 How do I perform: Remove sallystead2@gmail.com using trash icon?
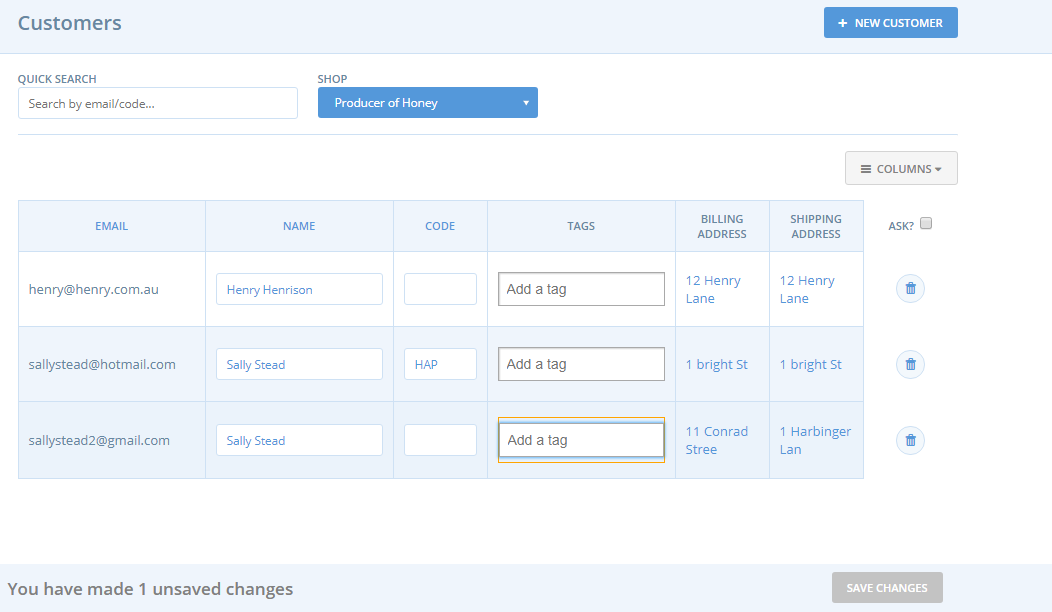coord(910,440)
